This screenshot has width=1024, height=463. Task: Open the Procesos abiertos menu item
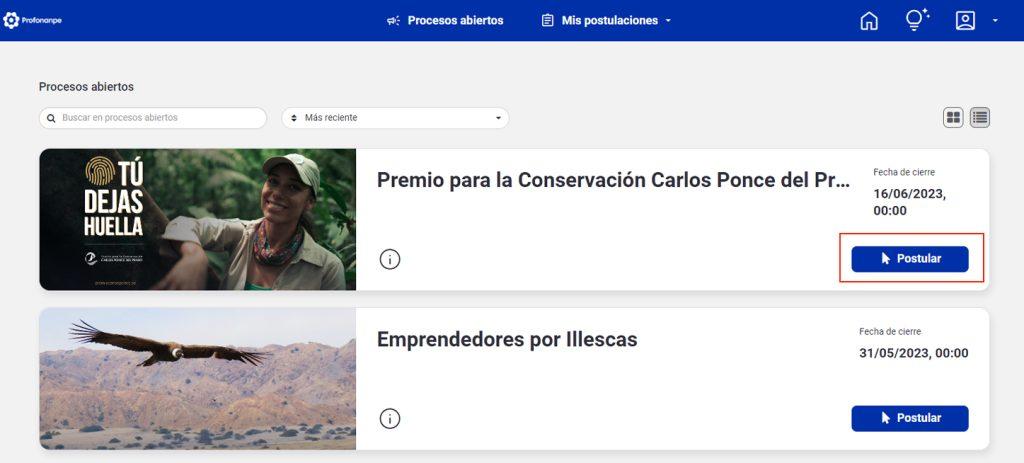[445, 20]
